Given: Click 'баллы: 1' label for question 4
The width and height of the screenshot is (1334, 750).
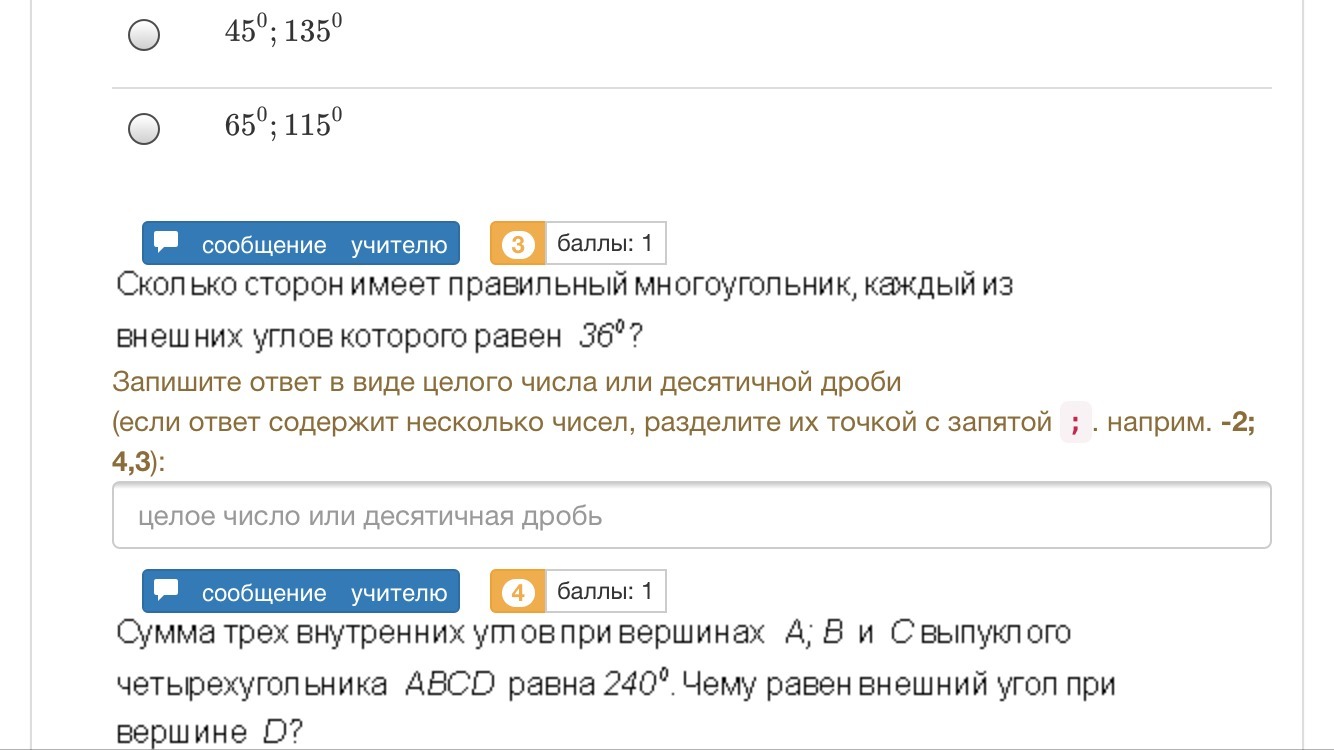Looking at the screenshot, I should [x=605, y=591].
